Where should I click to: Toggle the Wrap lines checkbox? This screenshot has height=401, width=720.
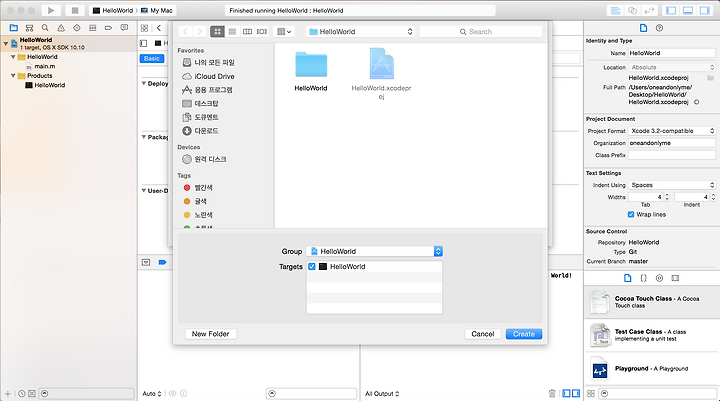click(x=631, y=215)
